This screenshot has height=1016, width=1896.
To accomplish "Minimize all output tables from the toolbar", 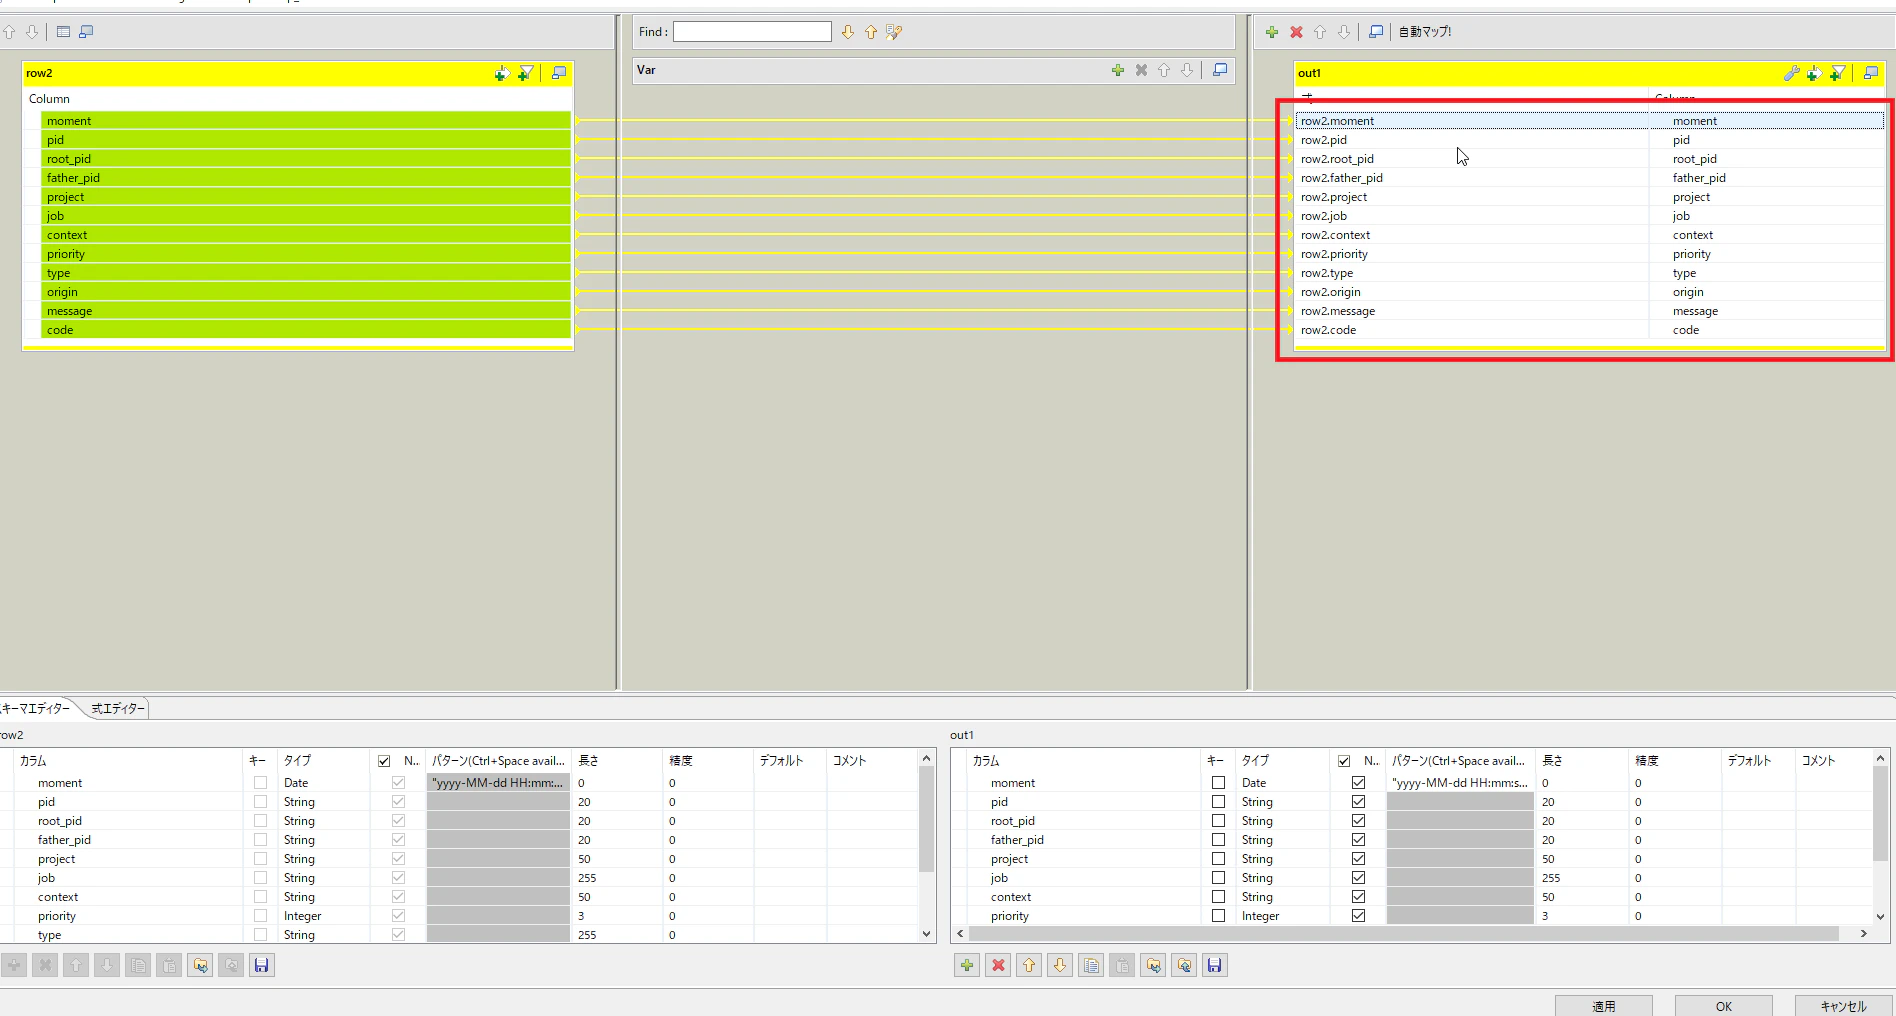I will pyautogui.click(x=1376, y=32).
